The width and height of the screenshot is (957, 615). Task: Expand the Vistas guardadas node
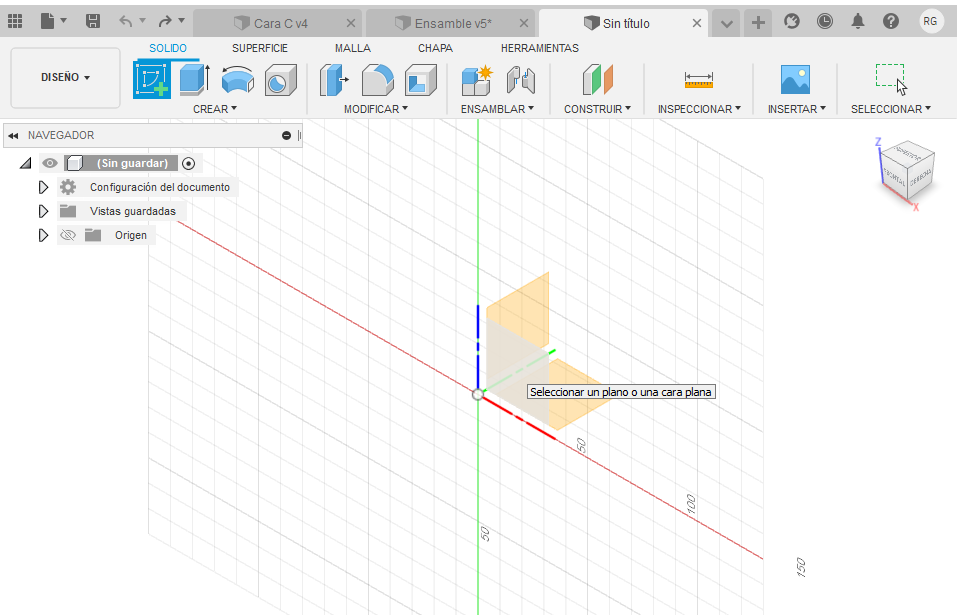tap(43, 211)
